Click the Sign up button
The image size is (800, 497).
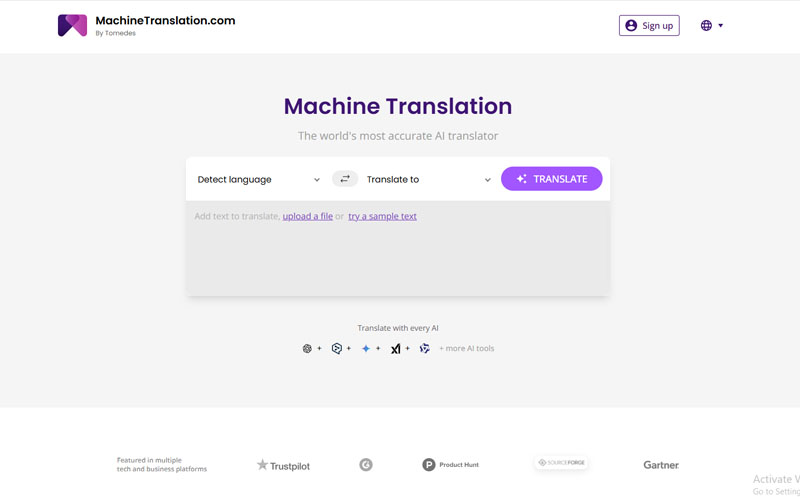pos(649,26)
